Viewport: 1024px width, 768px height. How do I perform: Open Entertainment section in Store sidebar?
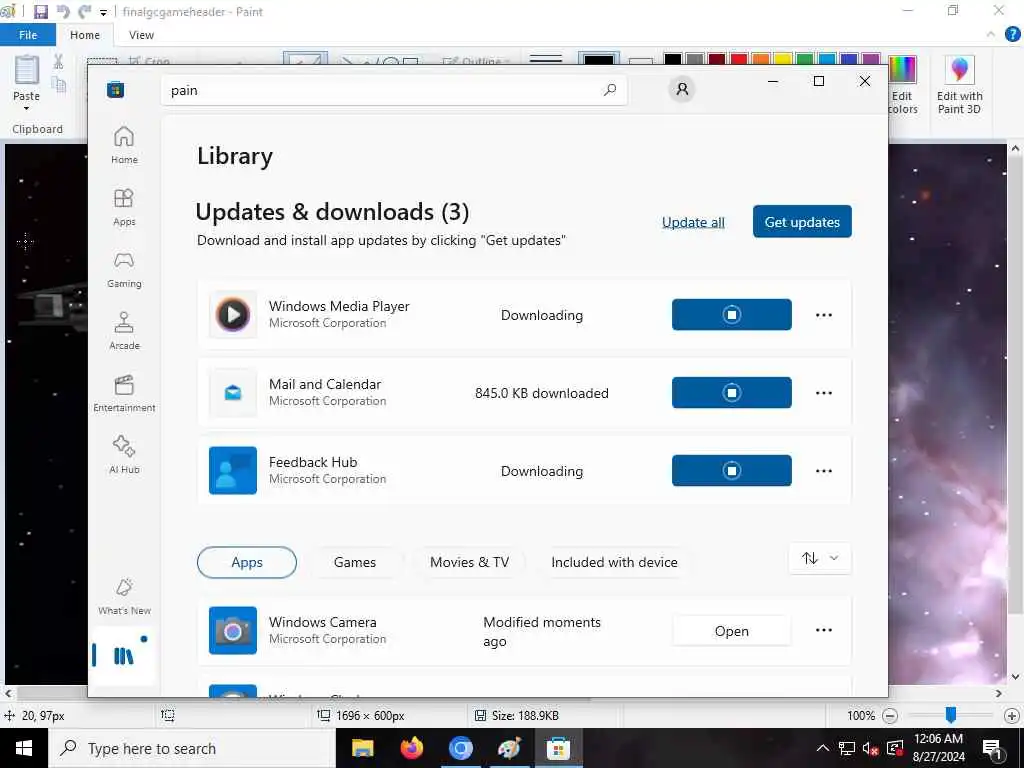pos(124,393)
